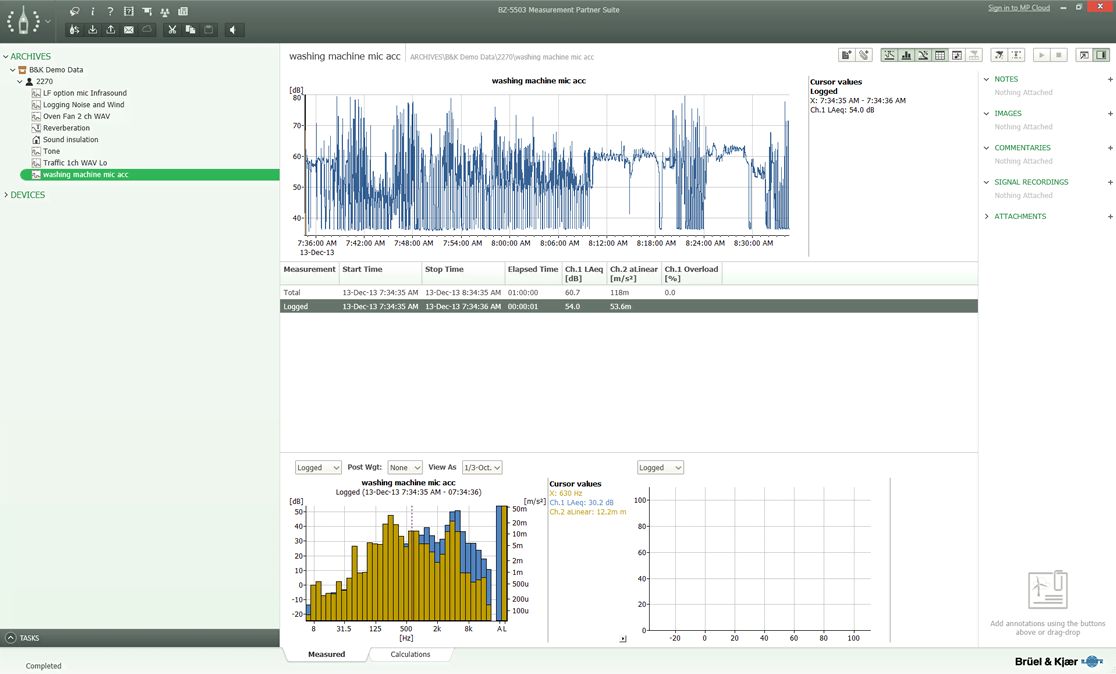Image resolution: width=1116 pixels, height=674 pixels.
Task: Click the speaker sound icon
Action: (x=233, y=30)
